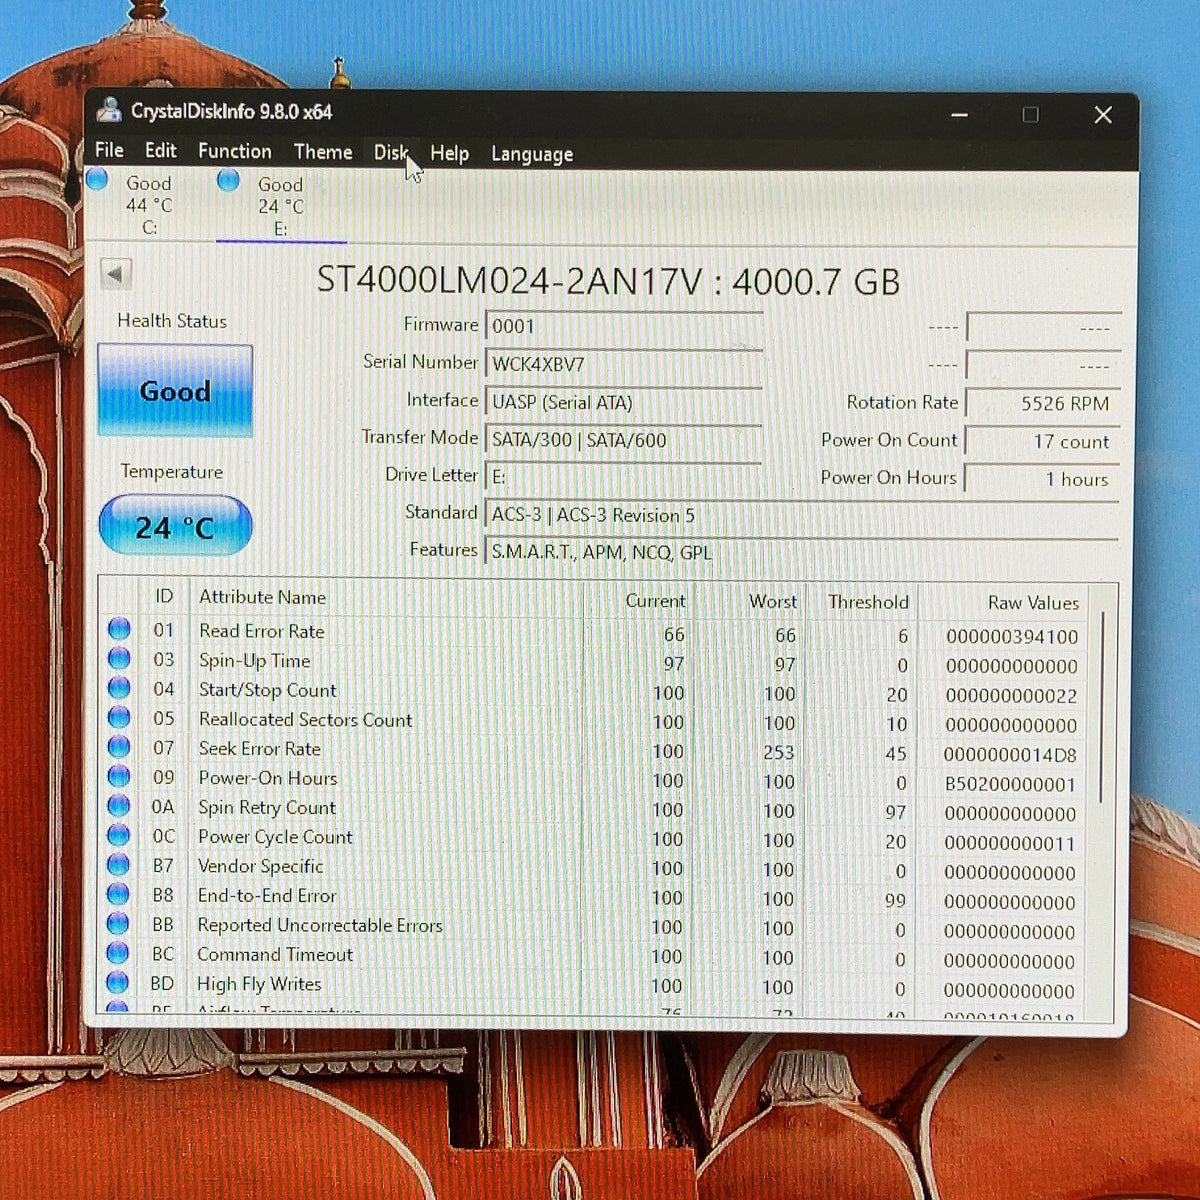1200x1200 pixels.
Task: Click the Reallocated Sectors Count attribute name
Action: tap(305, 719)
